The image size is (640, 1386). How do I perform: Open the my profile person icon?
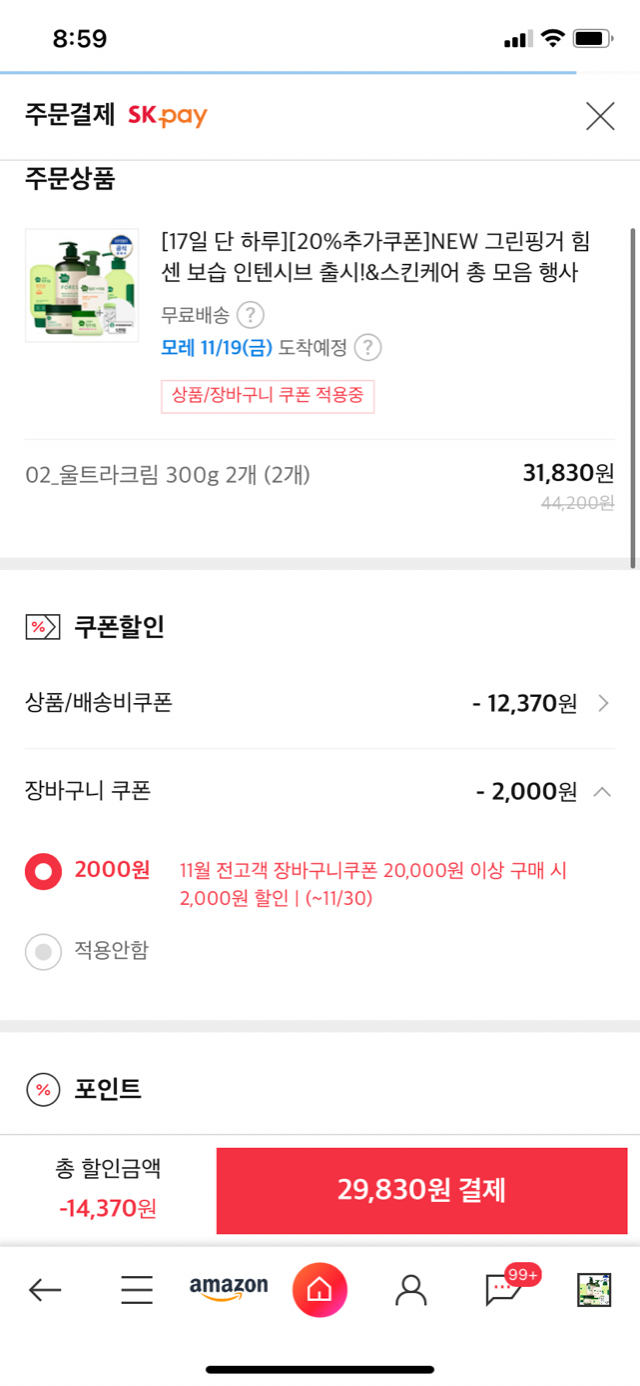(x=411, y=1290)
